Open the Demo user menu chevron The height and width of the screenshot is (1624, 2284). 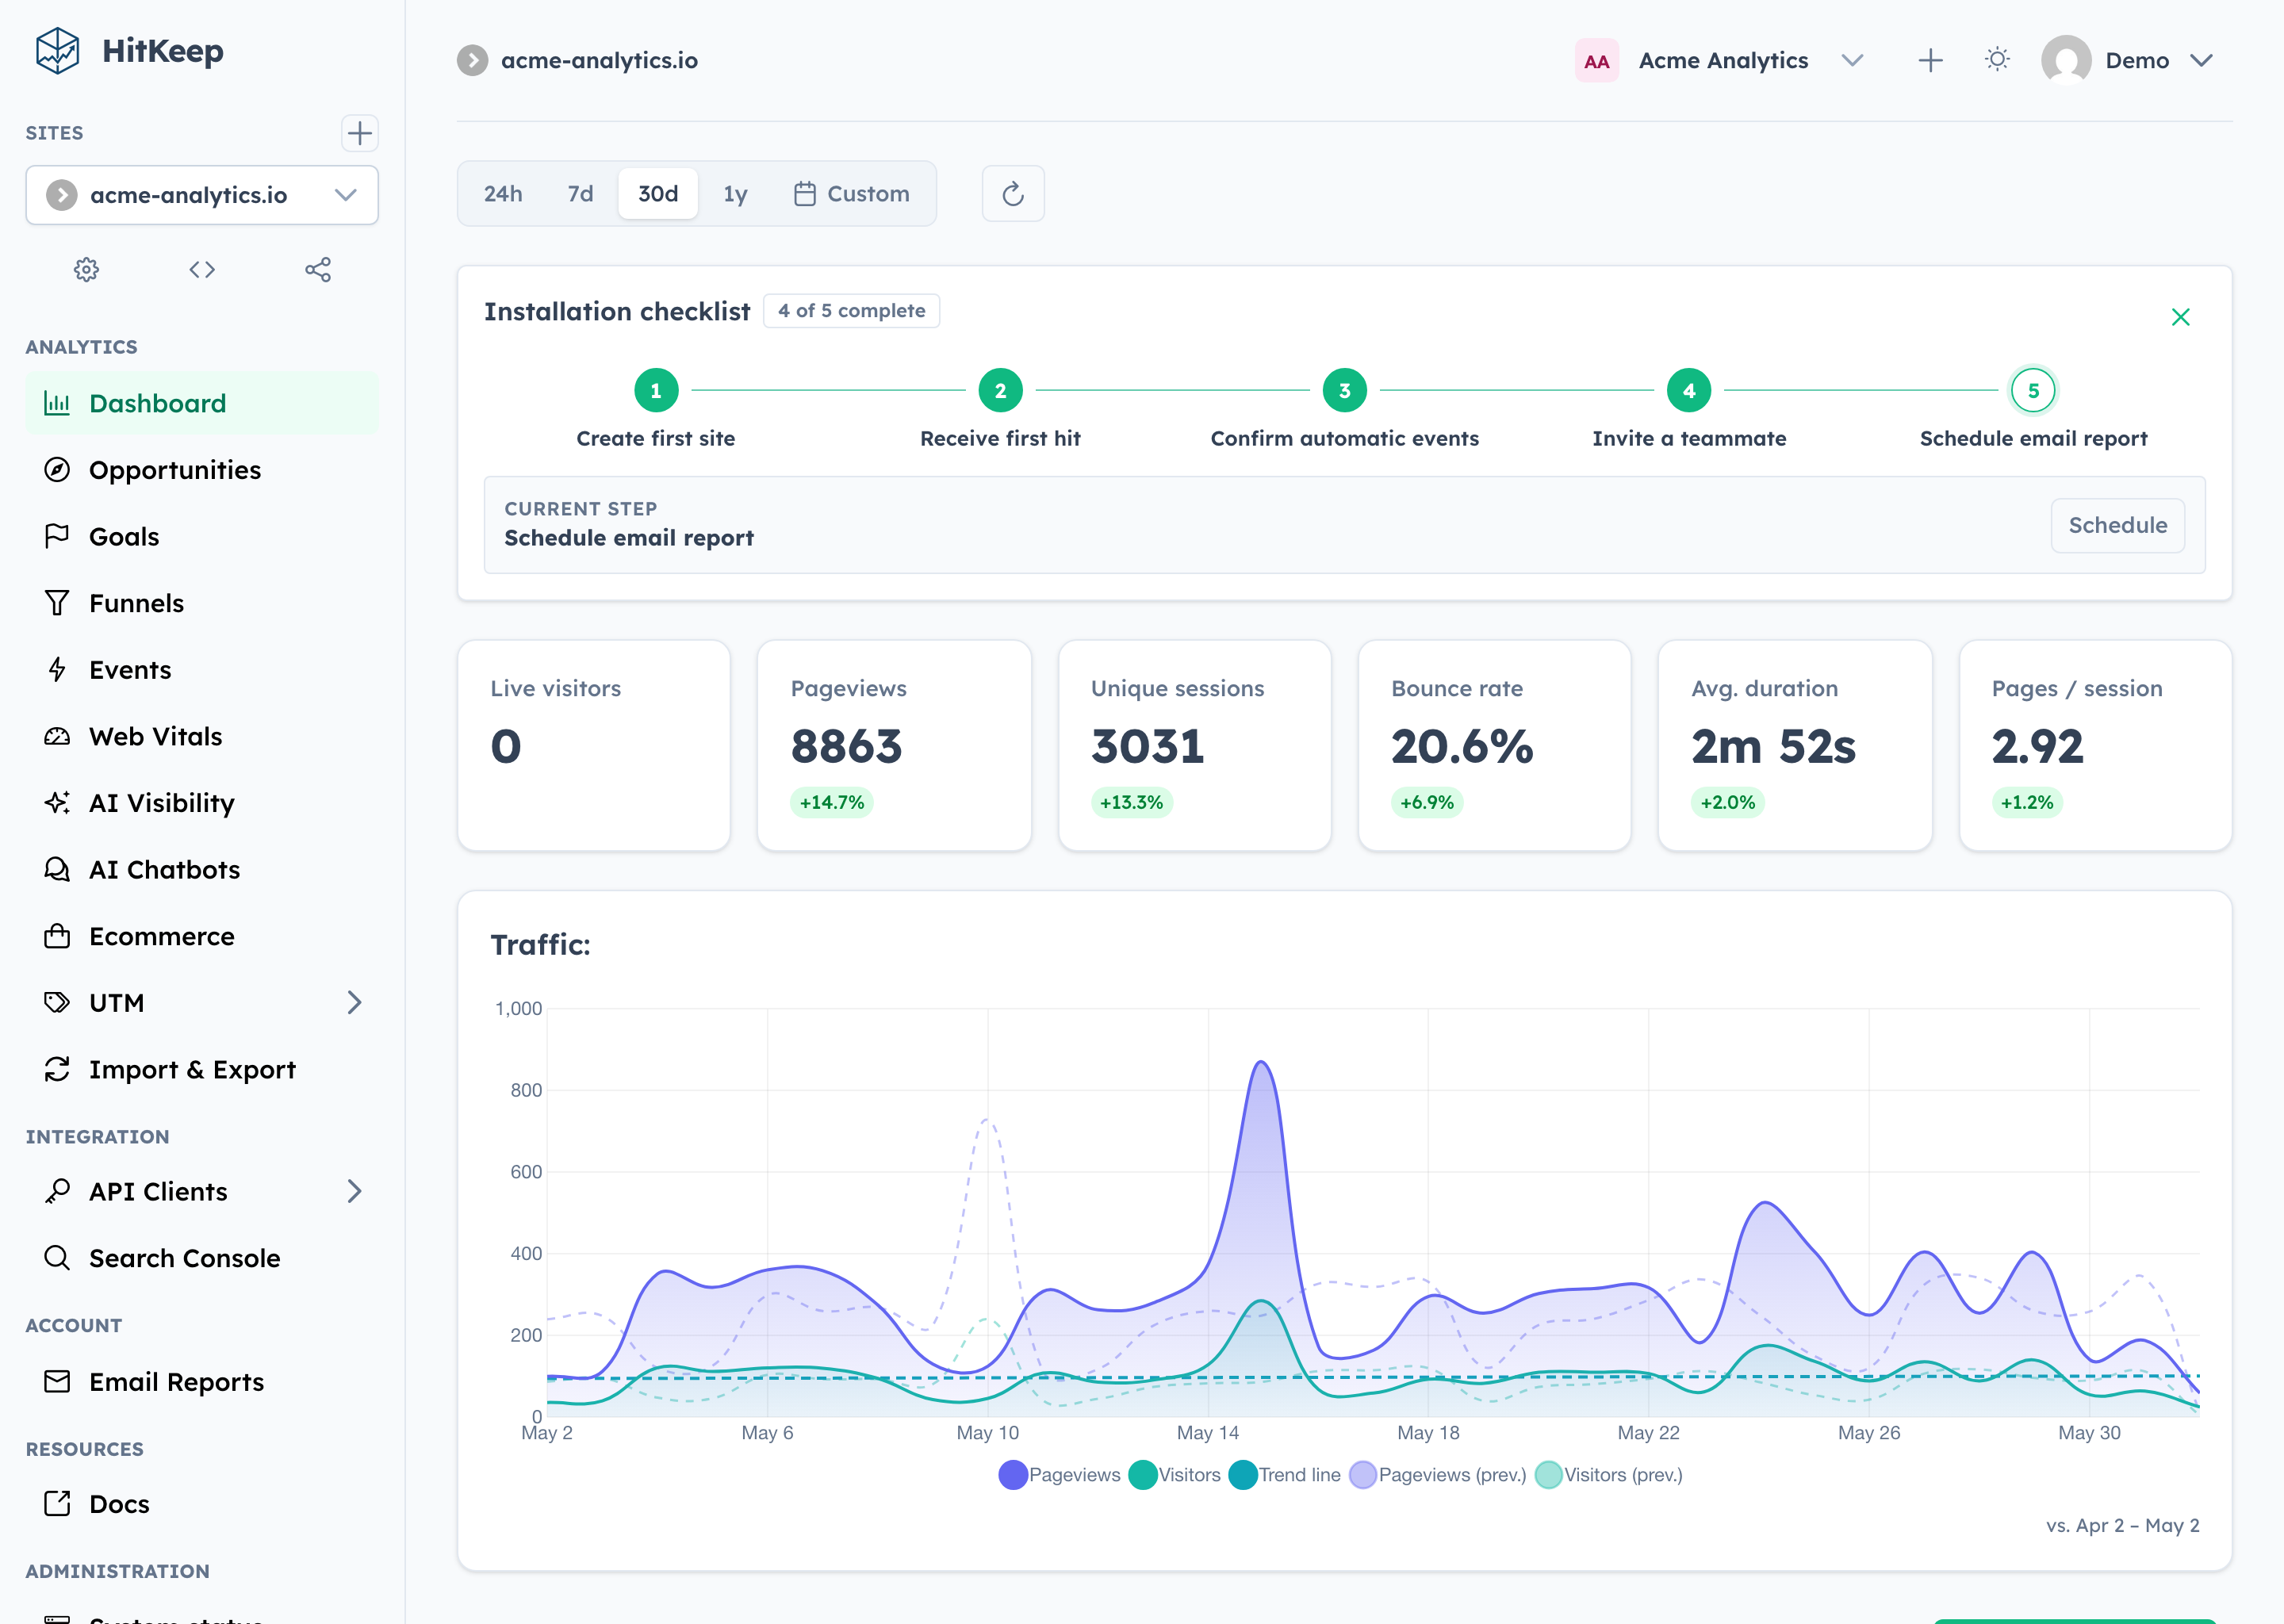(x=2201, y=60)
